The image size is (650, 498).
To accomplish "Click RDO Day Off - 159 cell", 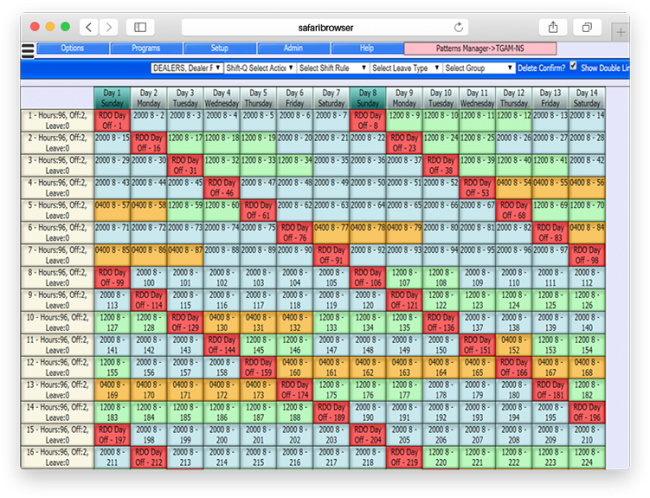I will (258, 367).
